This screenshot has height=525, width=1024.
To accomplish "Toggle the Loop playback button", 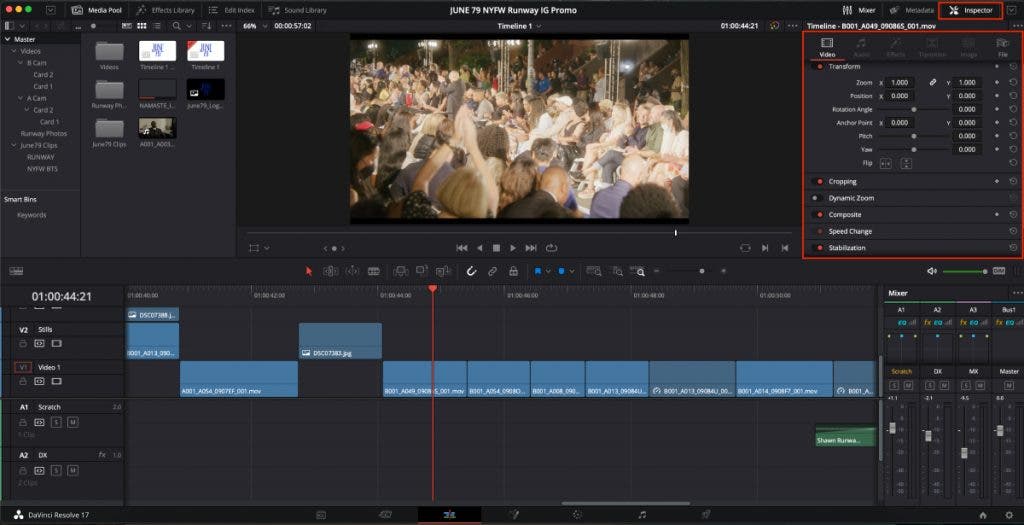I will coord(552,248).
